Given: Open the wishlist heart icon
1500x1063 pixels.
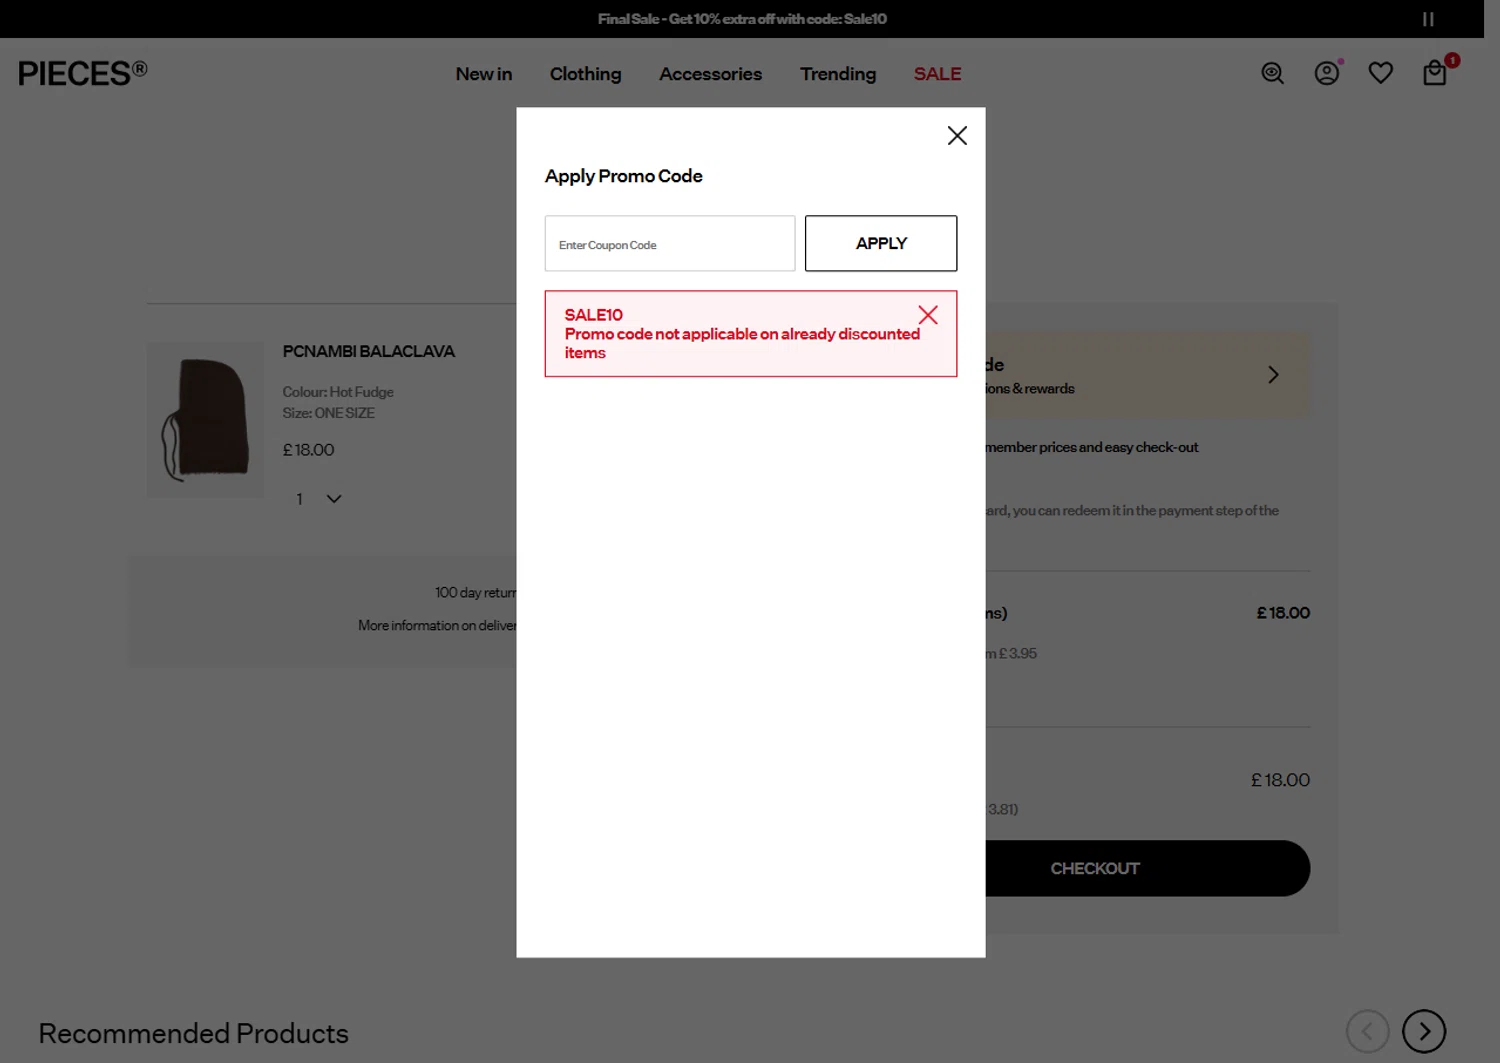Looking at the screenshot, I should [x=1381, y=73].
